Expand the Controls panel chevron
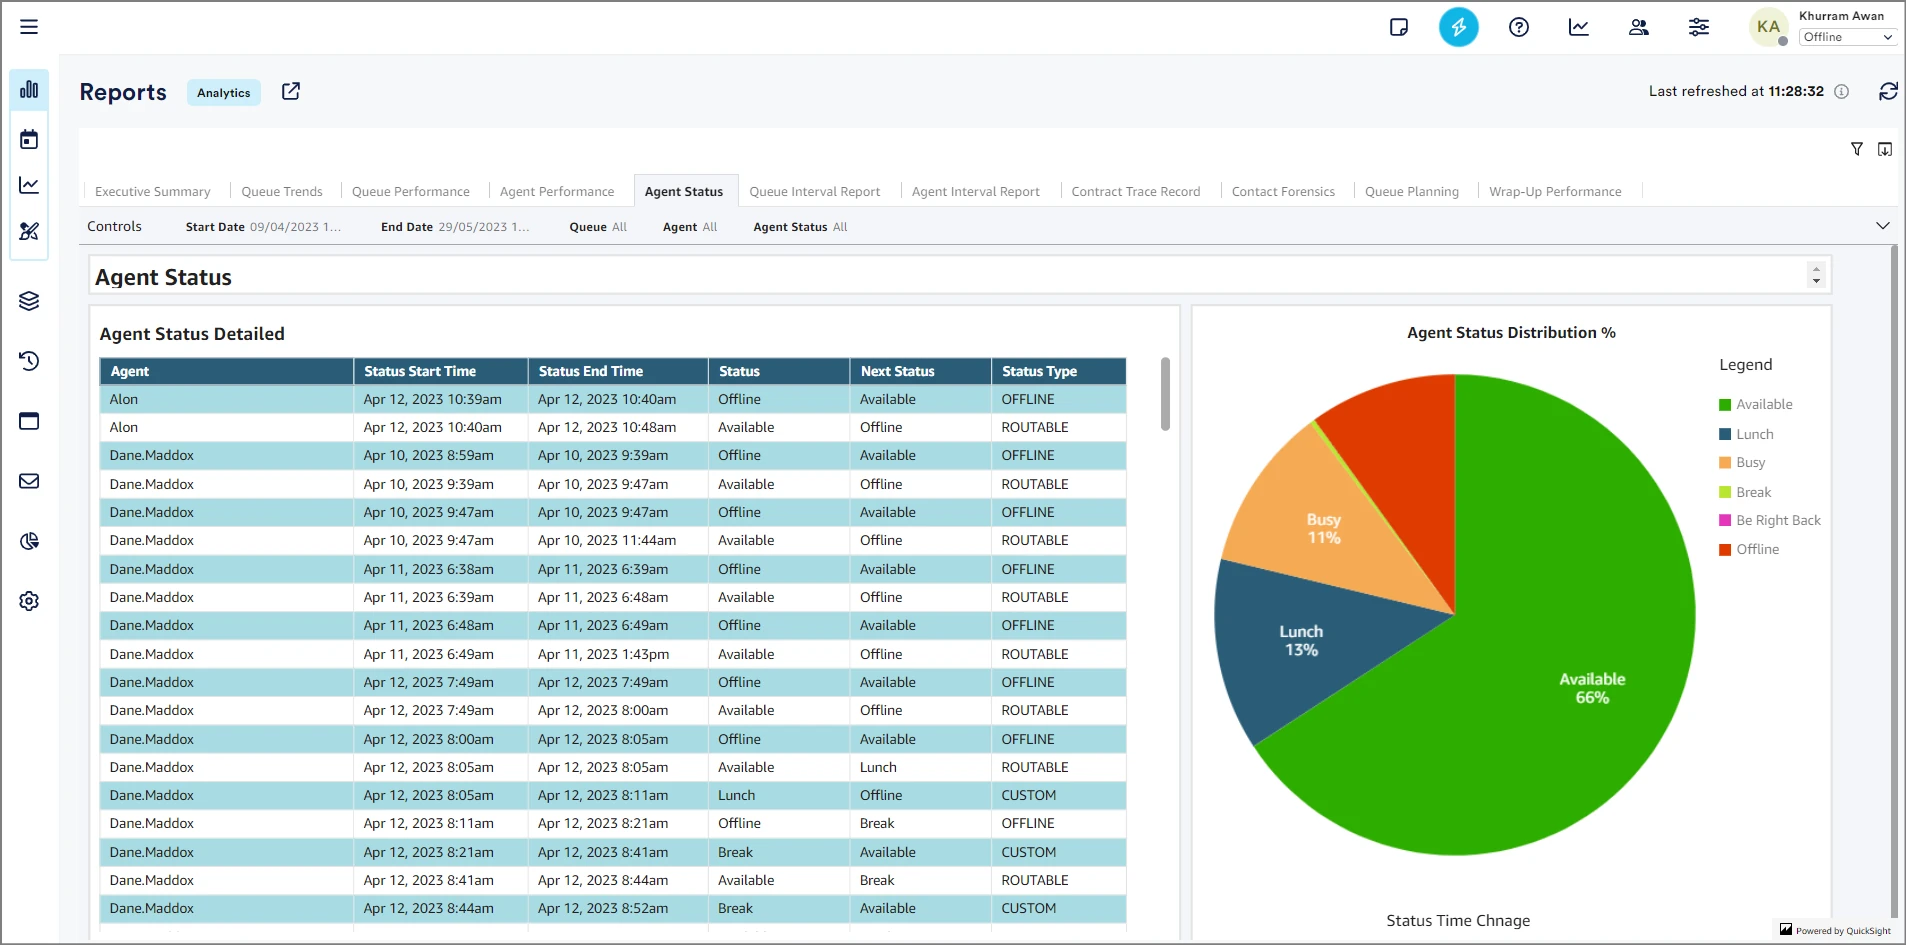 (1882, 226)
